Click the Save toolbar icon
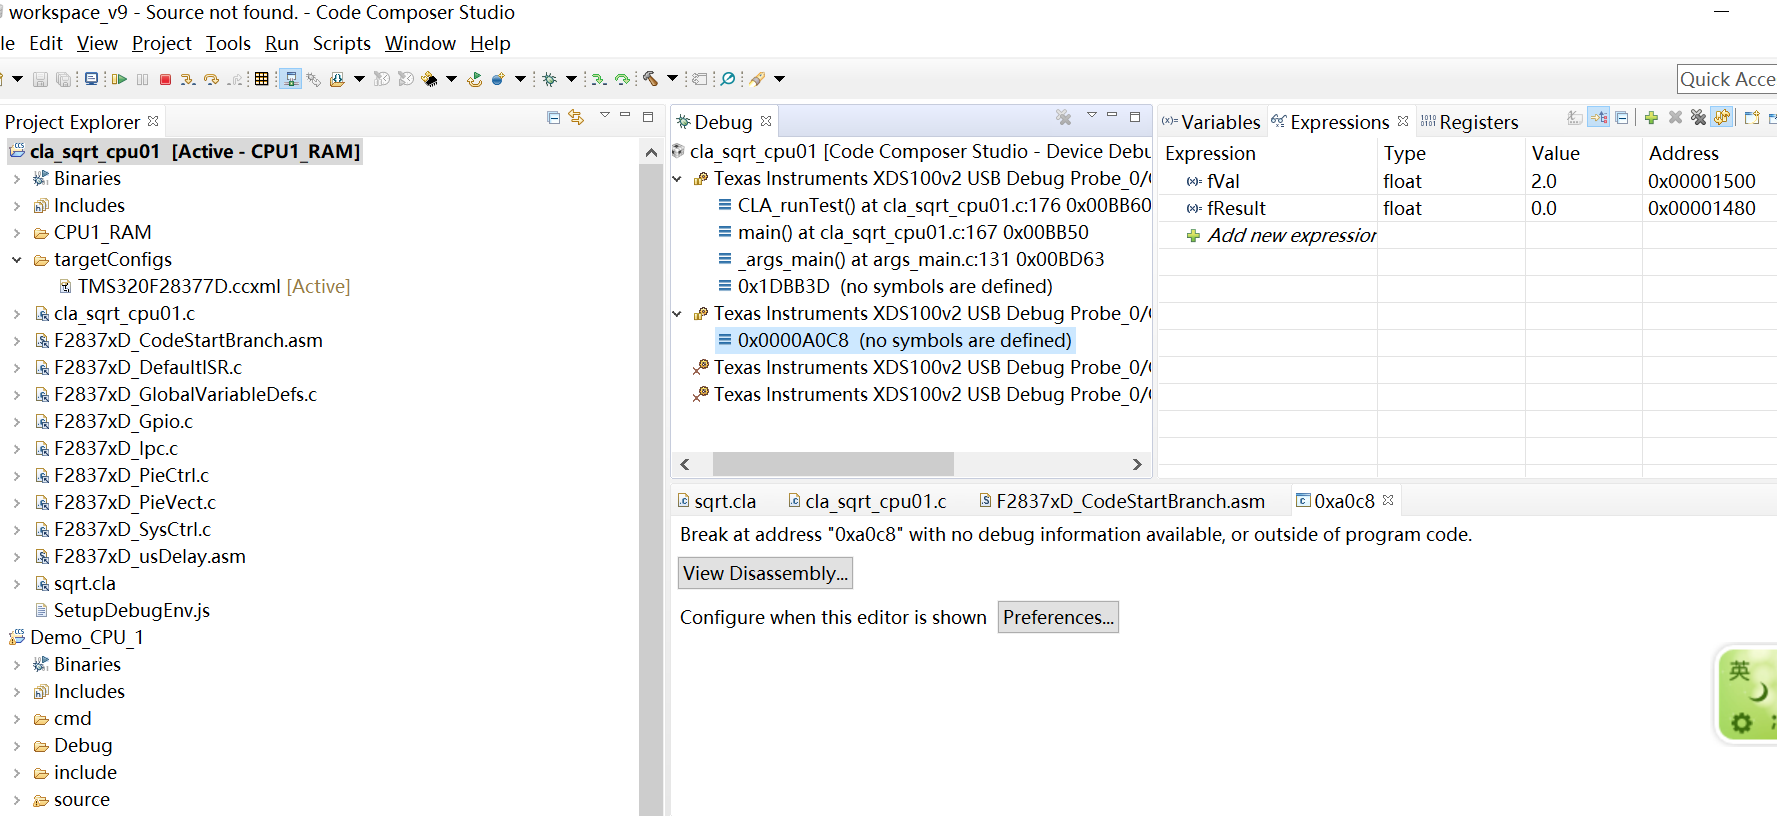The height and width of the screenshot is (816, 1777). click(x=41, y=79)
